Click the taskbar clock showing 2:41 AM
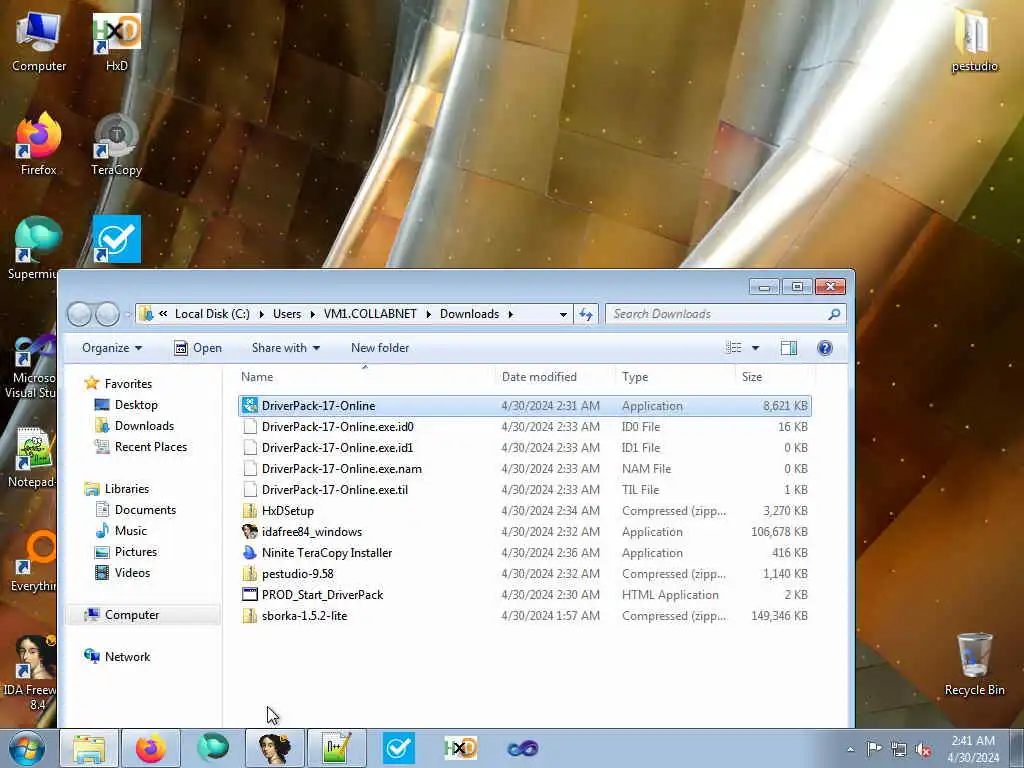The width and height of the screenshot is (1024, 768). [x=973, y=749]
